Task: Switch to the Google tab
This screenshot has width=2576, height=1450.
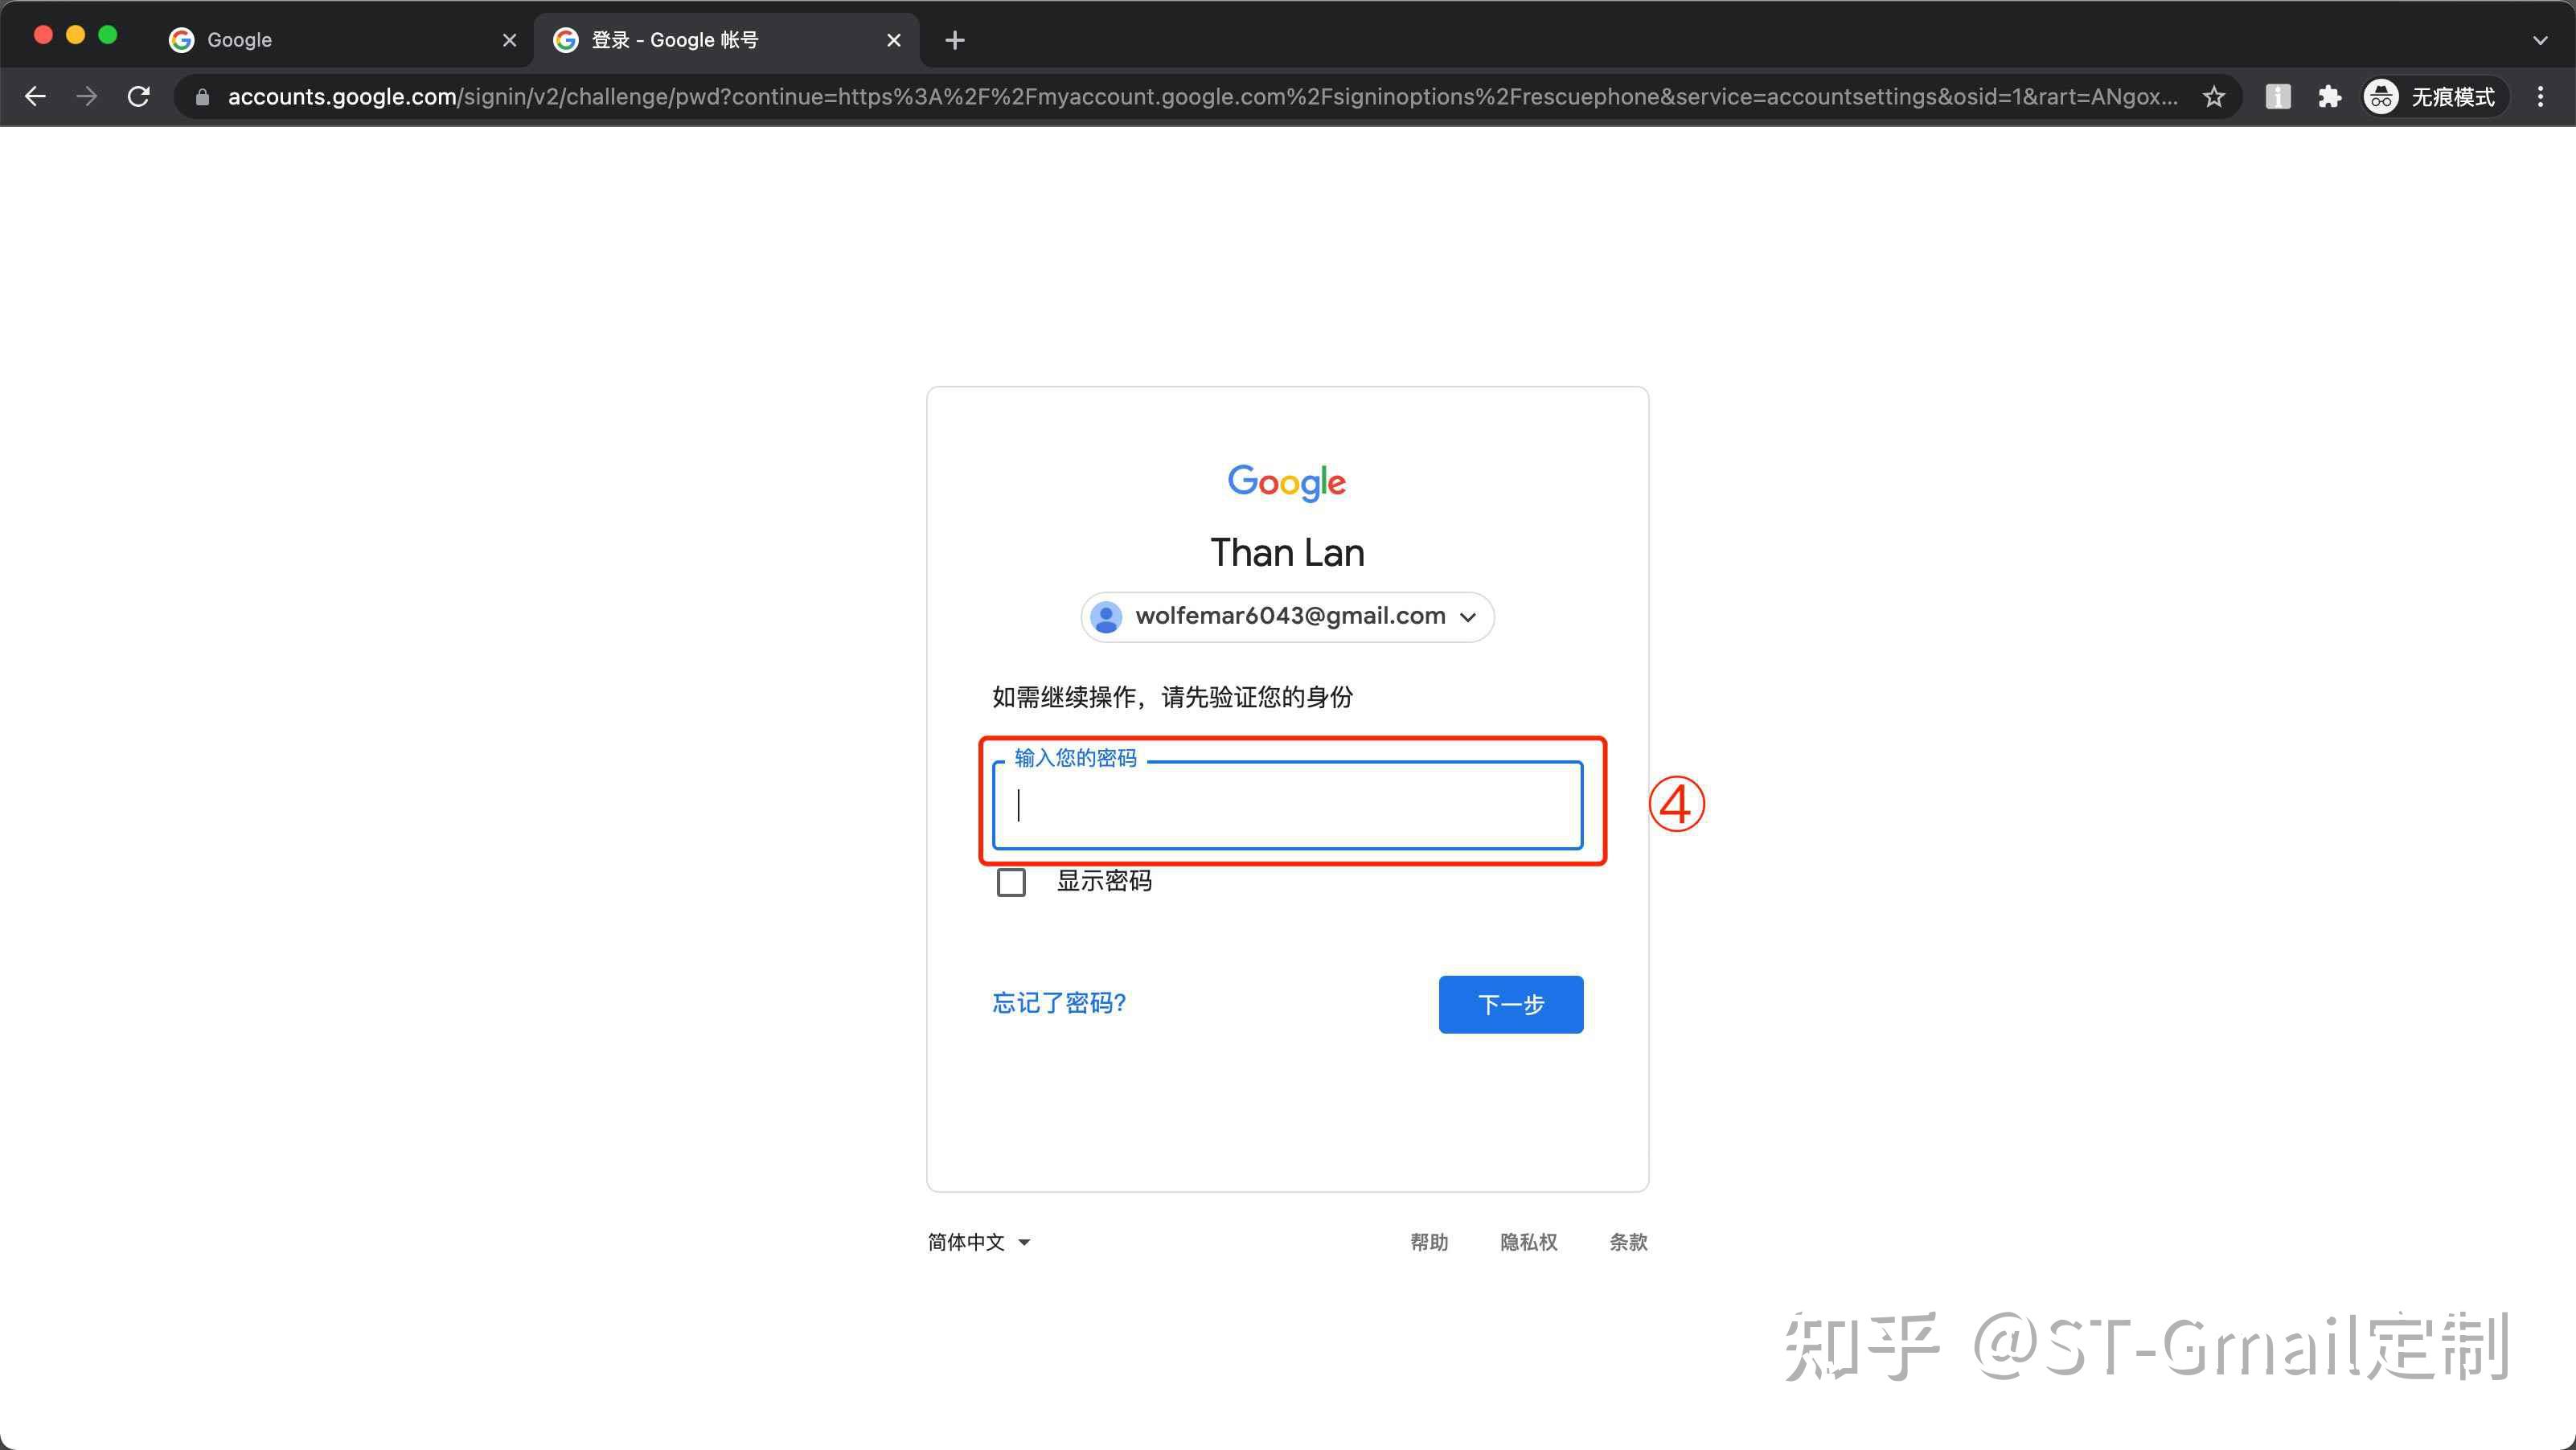Action: coord(340,40)
